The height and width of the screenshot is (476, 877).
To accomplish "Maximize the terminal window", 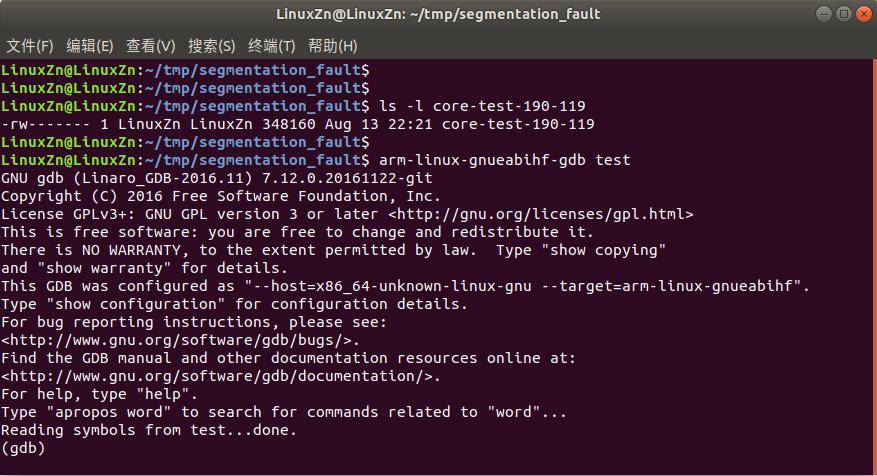I will 843,14.
